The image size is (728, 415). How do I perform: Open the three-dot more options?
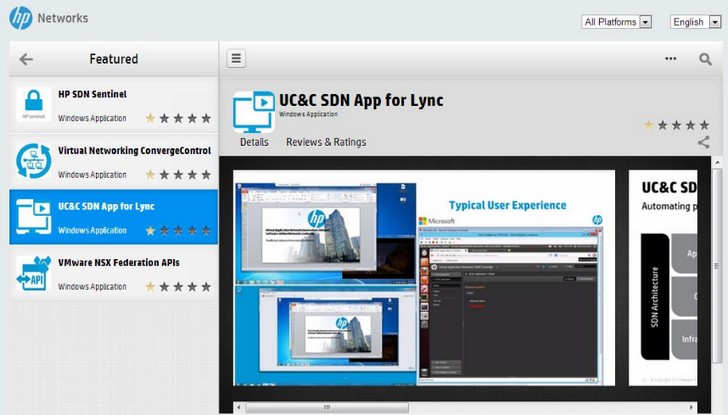coord(670,58)
